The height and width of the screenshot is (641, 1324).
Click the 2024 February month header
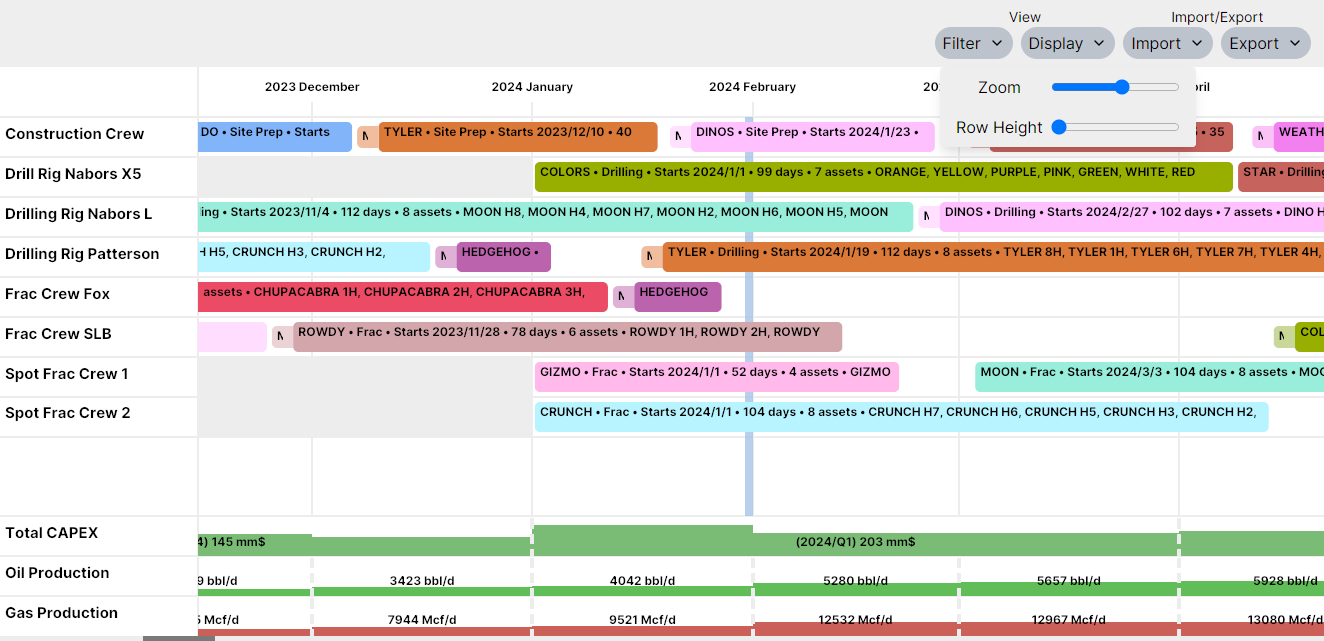pos(752,87)
